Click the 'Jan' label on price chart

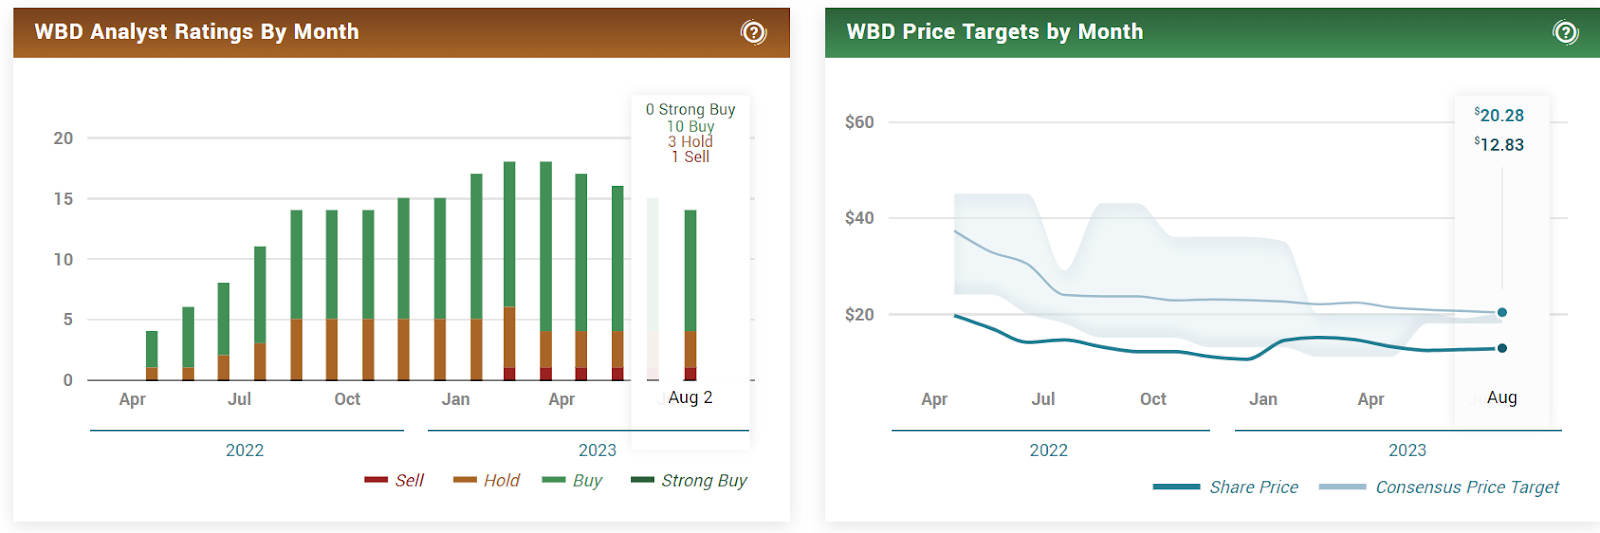(1263, 399)
